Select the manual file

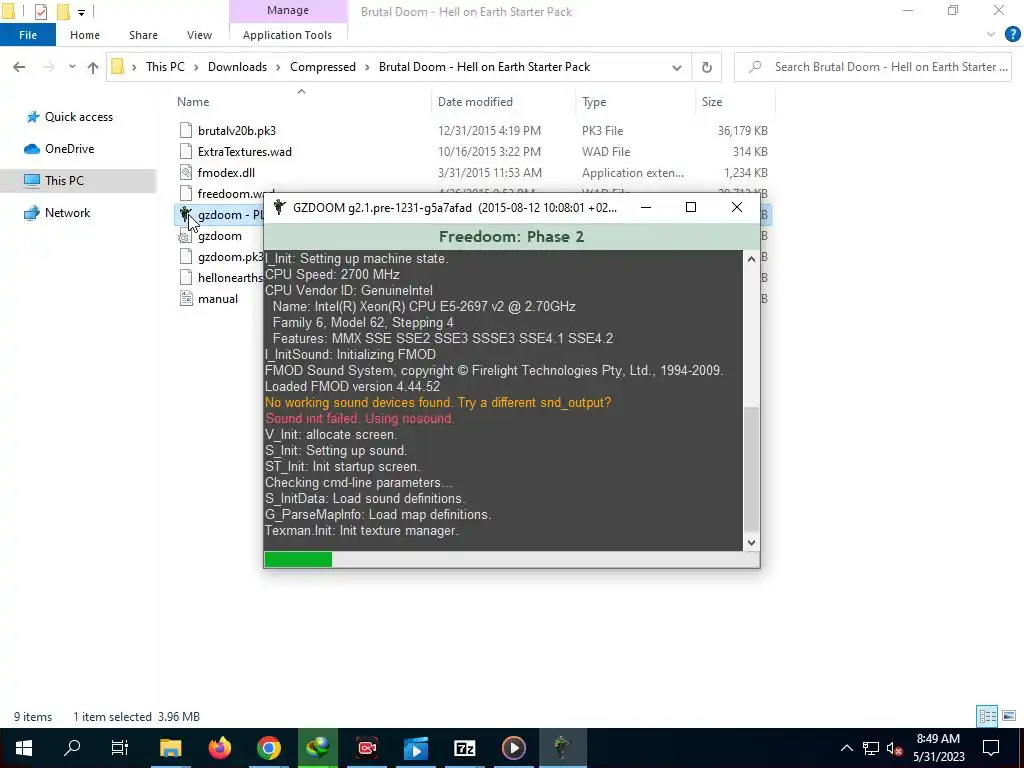click(x=217, y=298)
